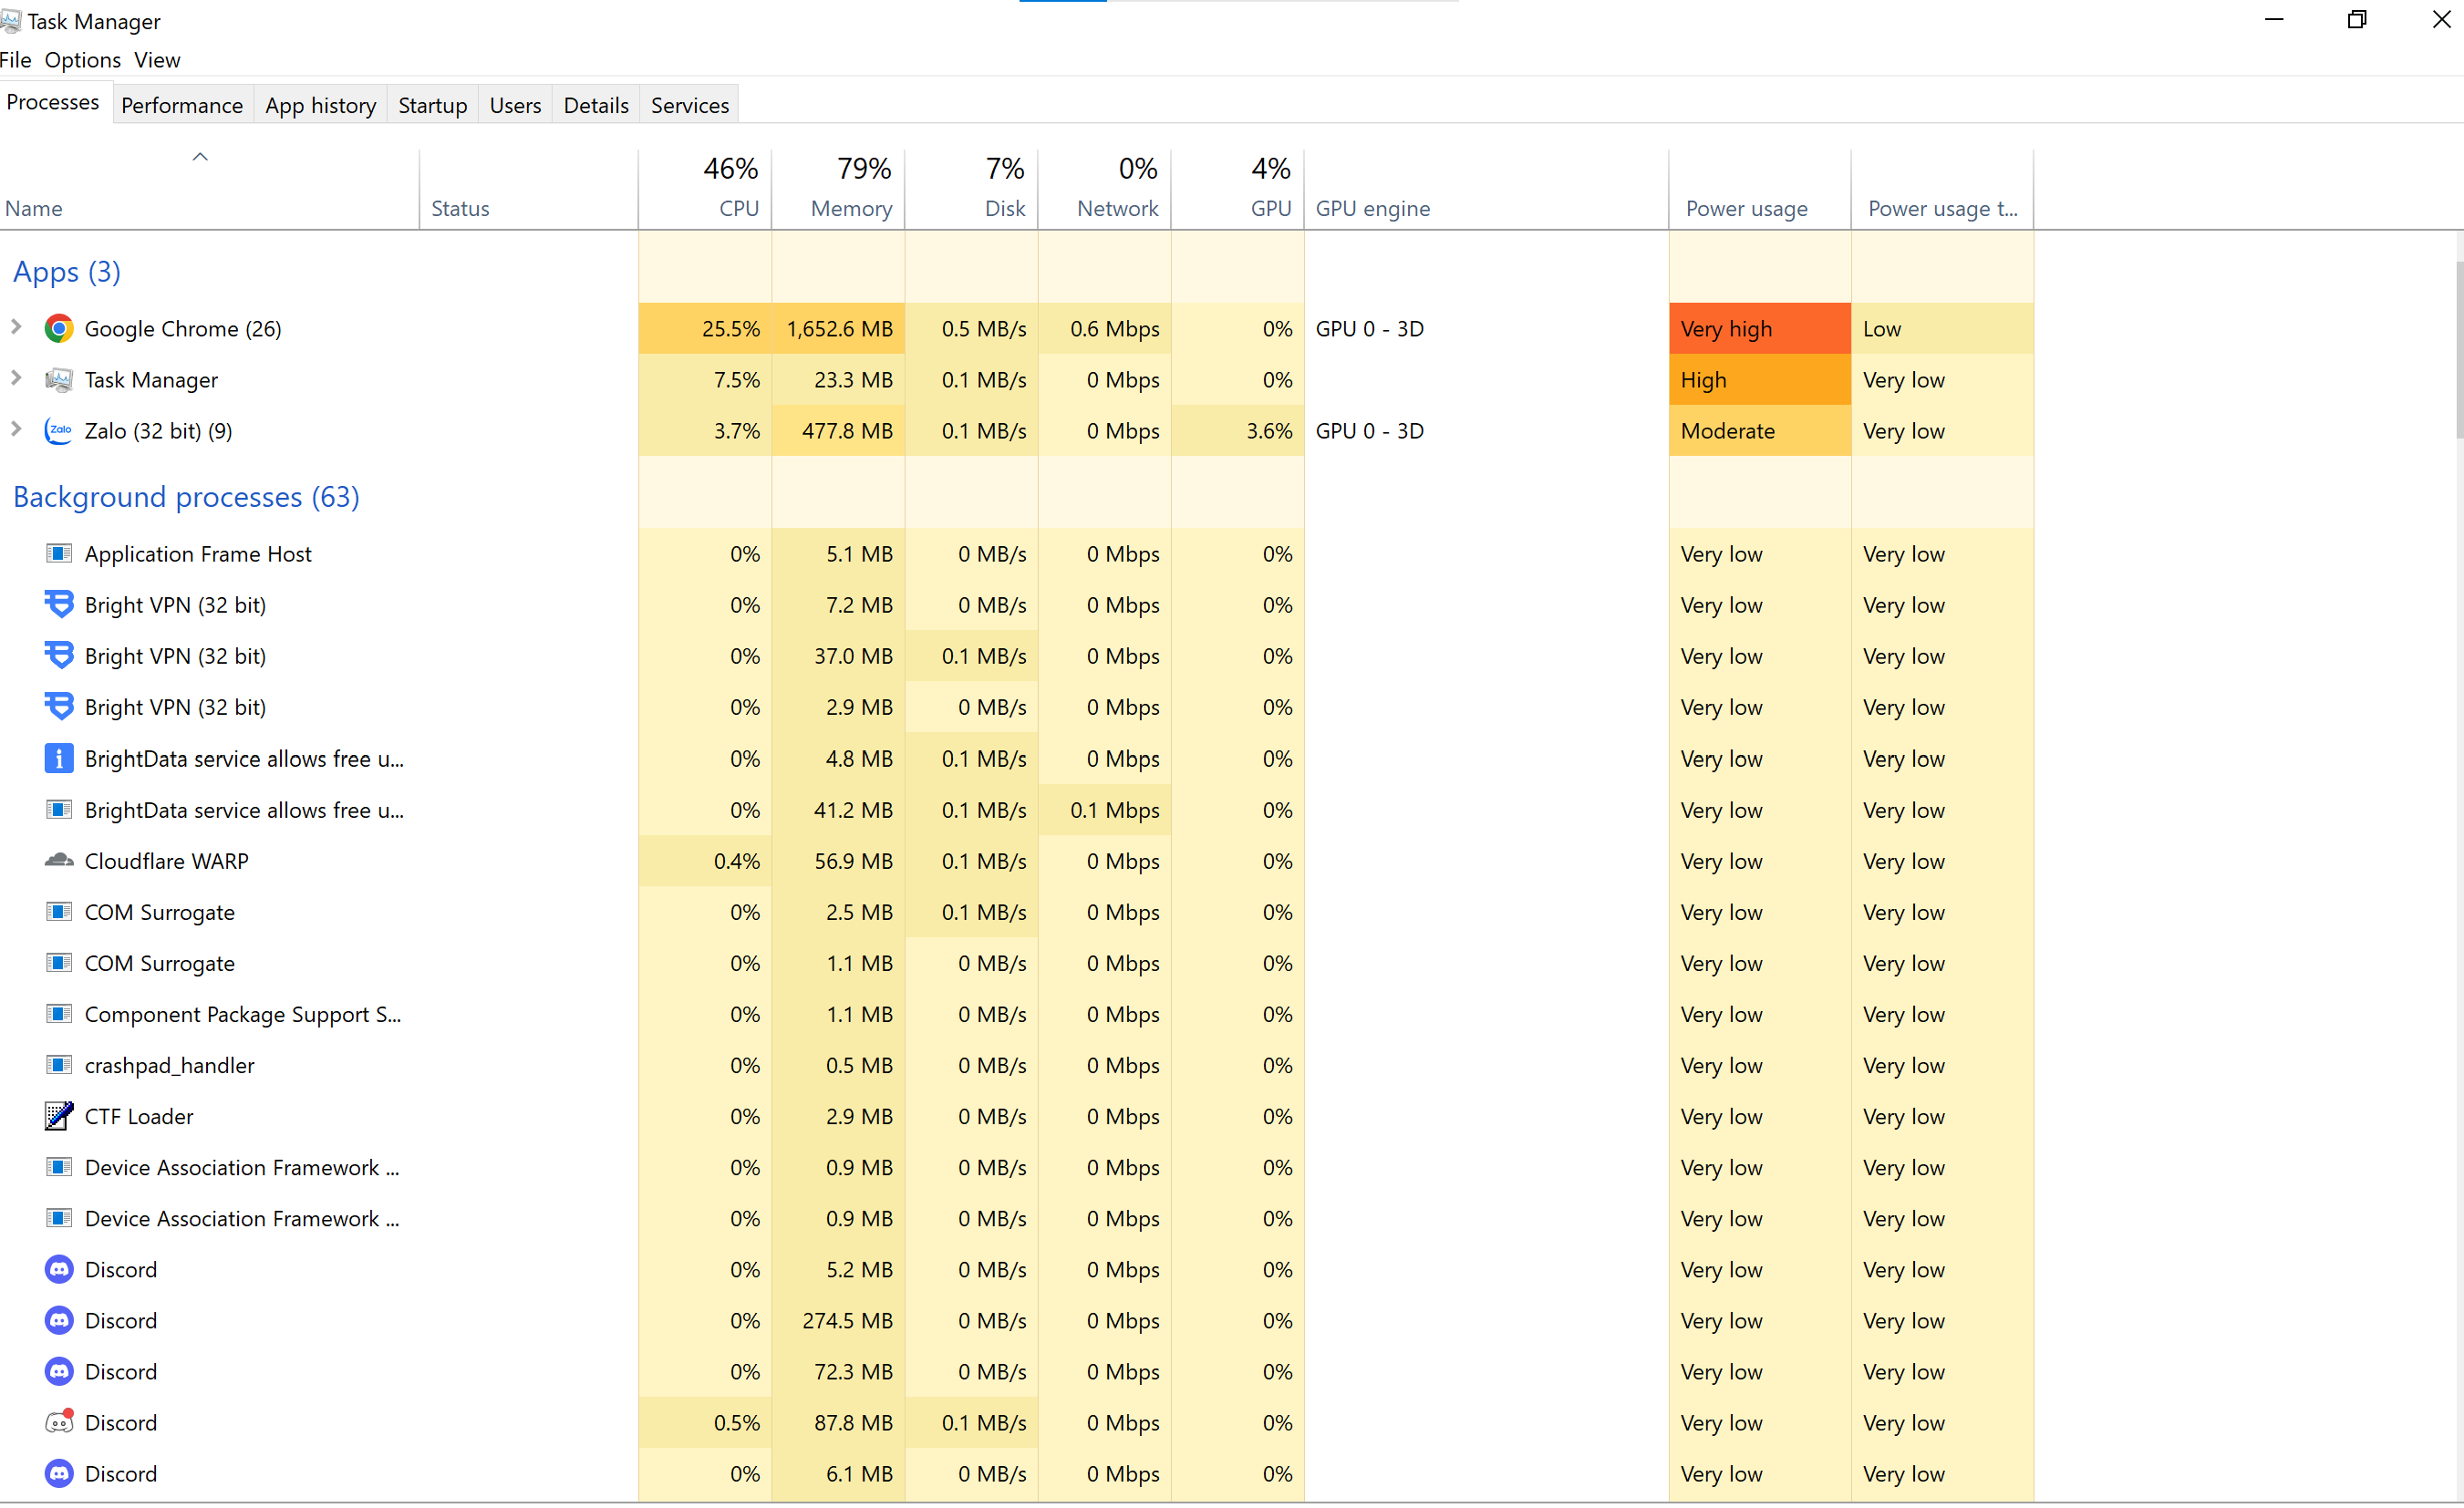
Task: Select the Discord icon with red badge
Action: click(59, 1422)
